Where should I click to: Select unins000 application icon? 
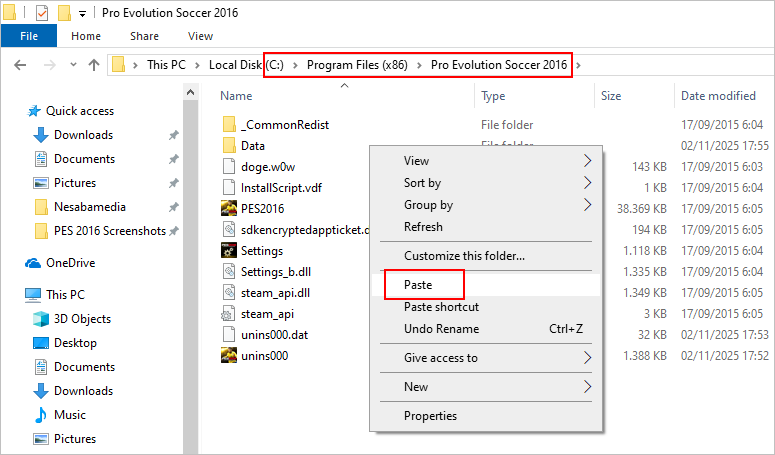click(229, 356)
